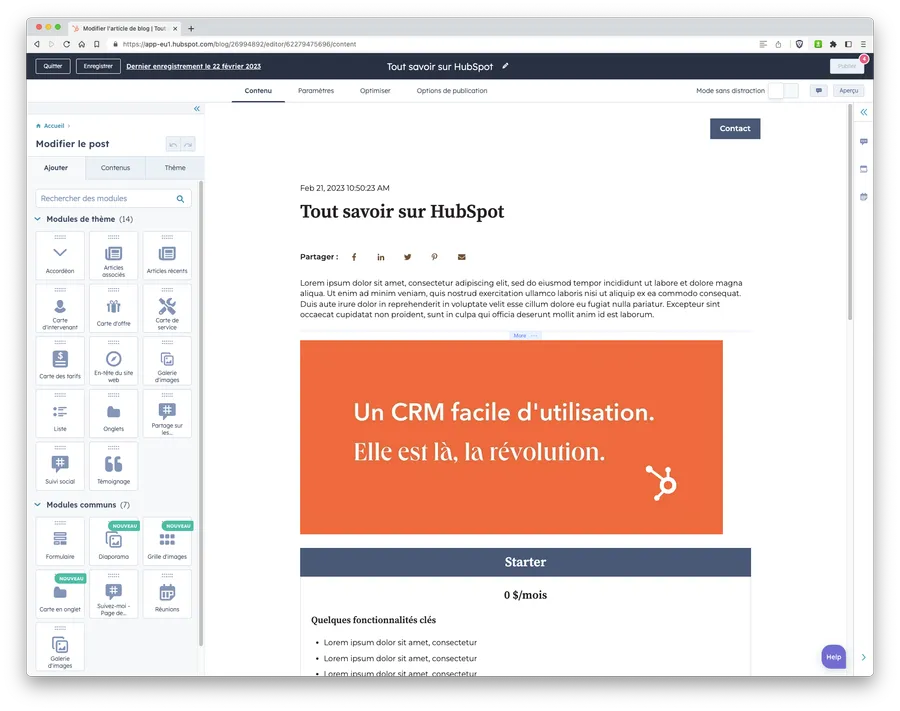Viewport: 900px width, 711px height.
Task: Switch to the Optimiser tab
Action: pyautogui.click(x=375, y=91)
